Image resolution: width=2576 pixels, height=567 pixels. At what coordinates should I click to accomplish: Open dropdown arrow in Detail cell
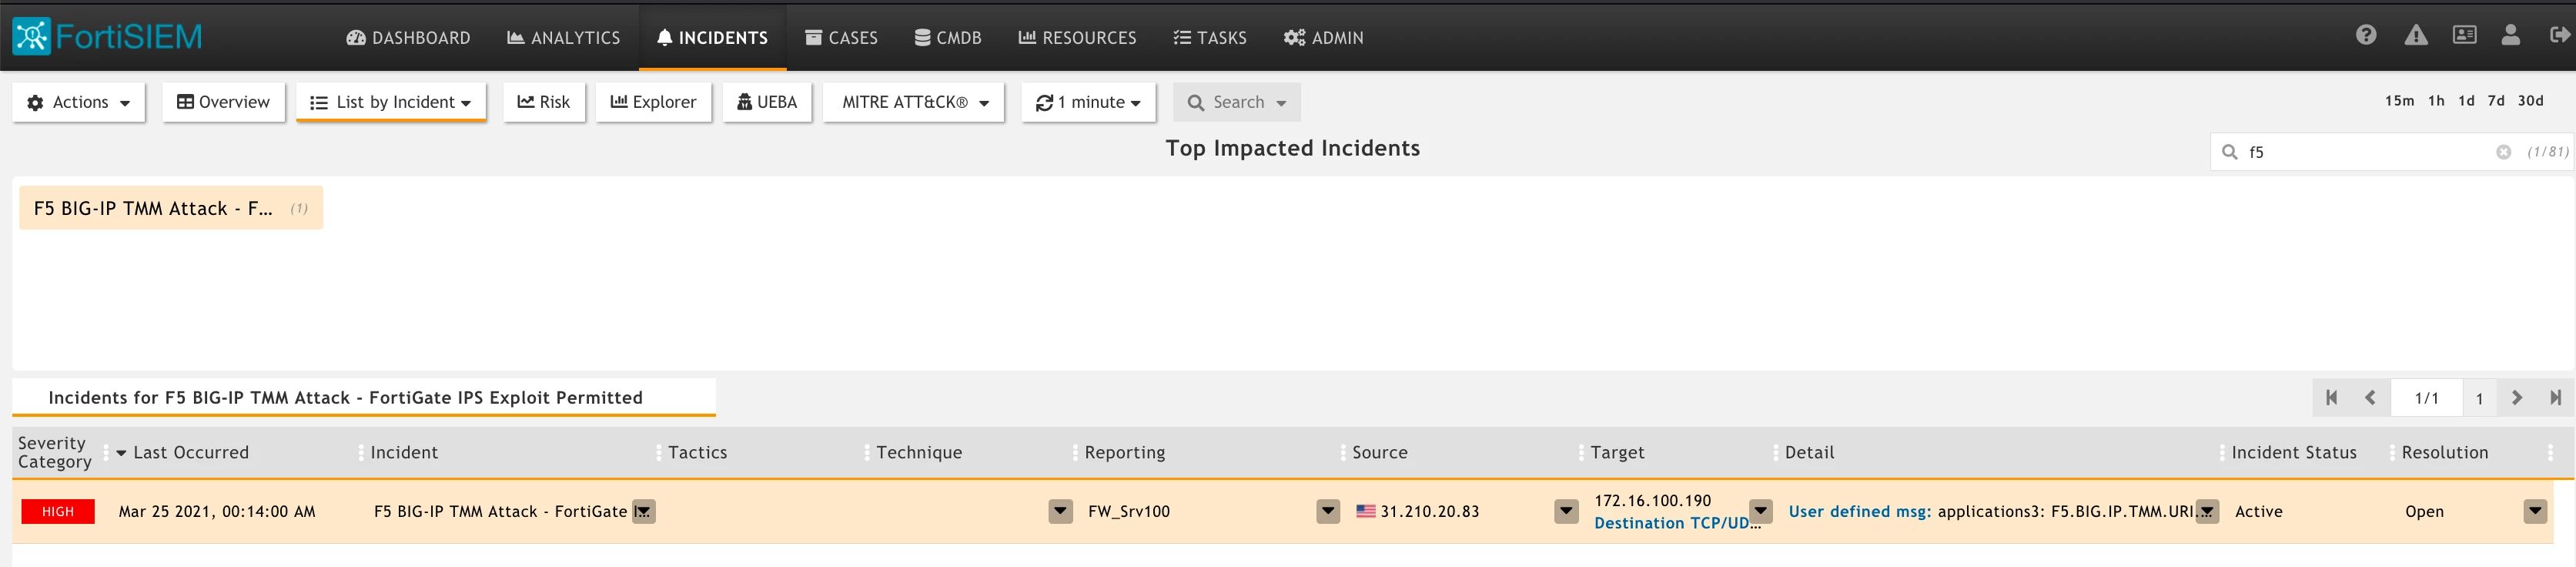pos(2207,512)
